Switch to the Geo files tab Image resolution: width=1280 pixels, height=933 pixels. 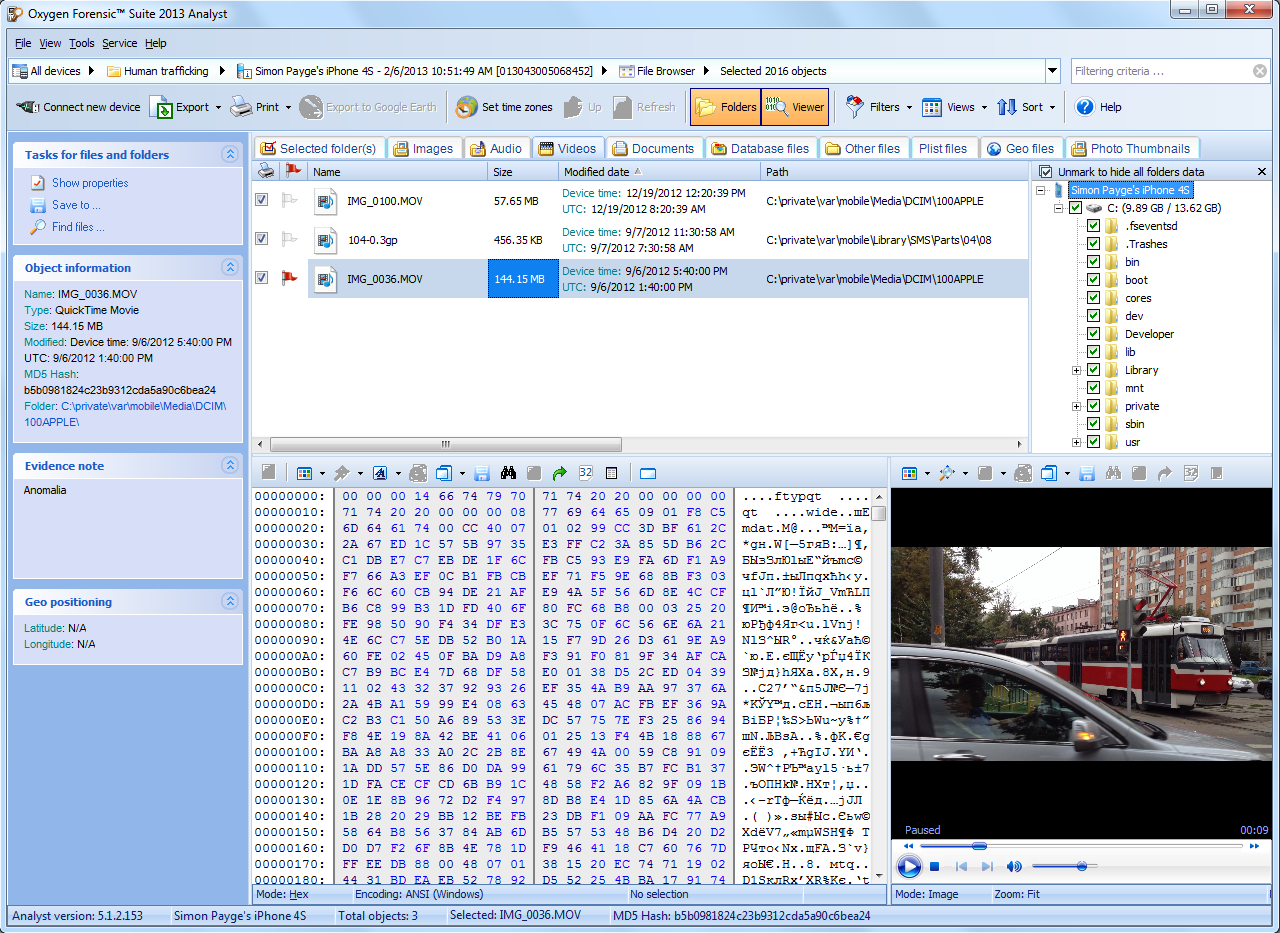click(1021, 148)
